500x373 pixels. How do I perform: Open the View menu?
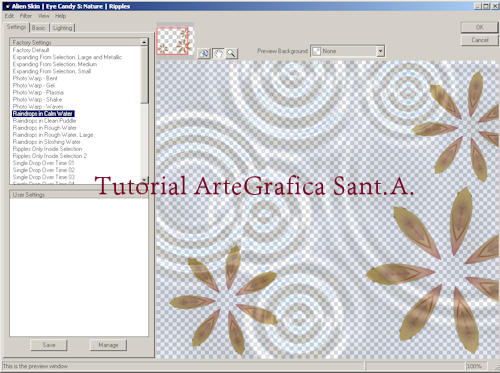coord(43,16)
